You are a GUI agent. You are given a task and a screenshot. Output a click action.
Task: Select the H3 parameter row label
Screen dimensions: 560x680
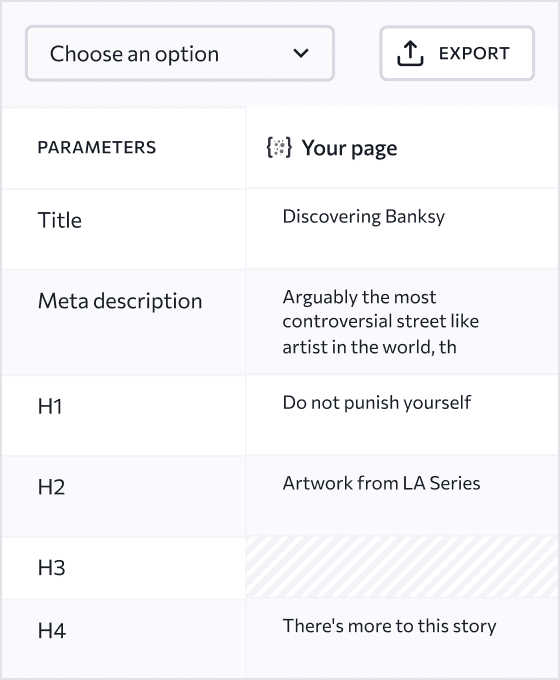coord(51,568)
